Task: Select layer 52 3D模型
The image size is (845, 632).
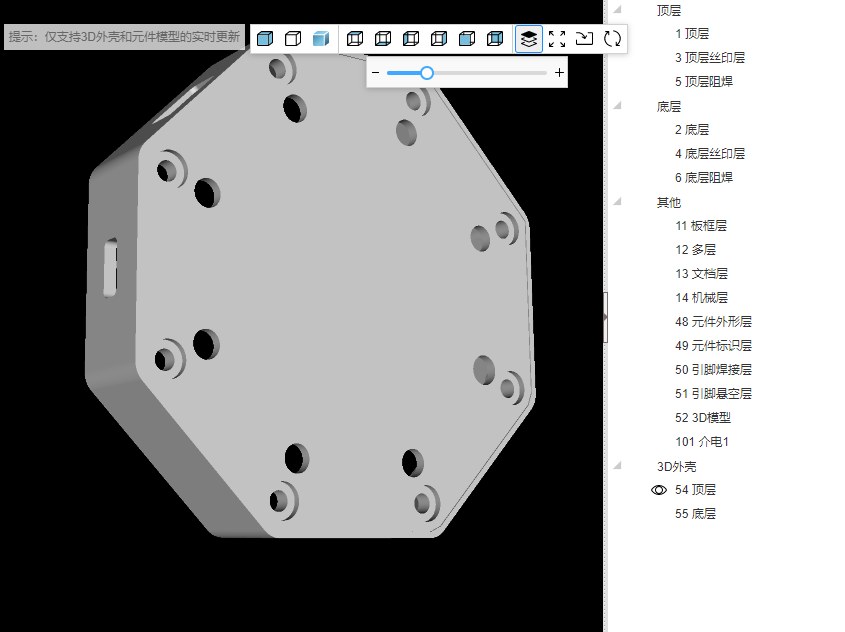Action: [x=703, y=418]
